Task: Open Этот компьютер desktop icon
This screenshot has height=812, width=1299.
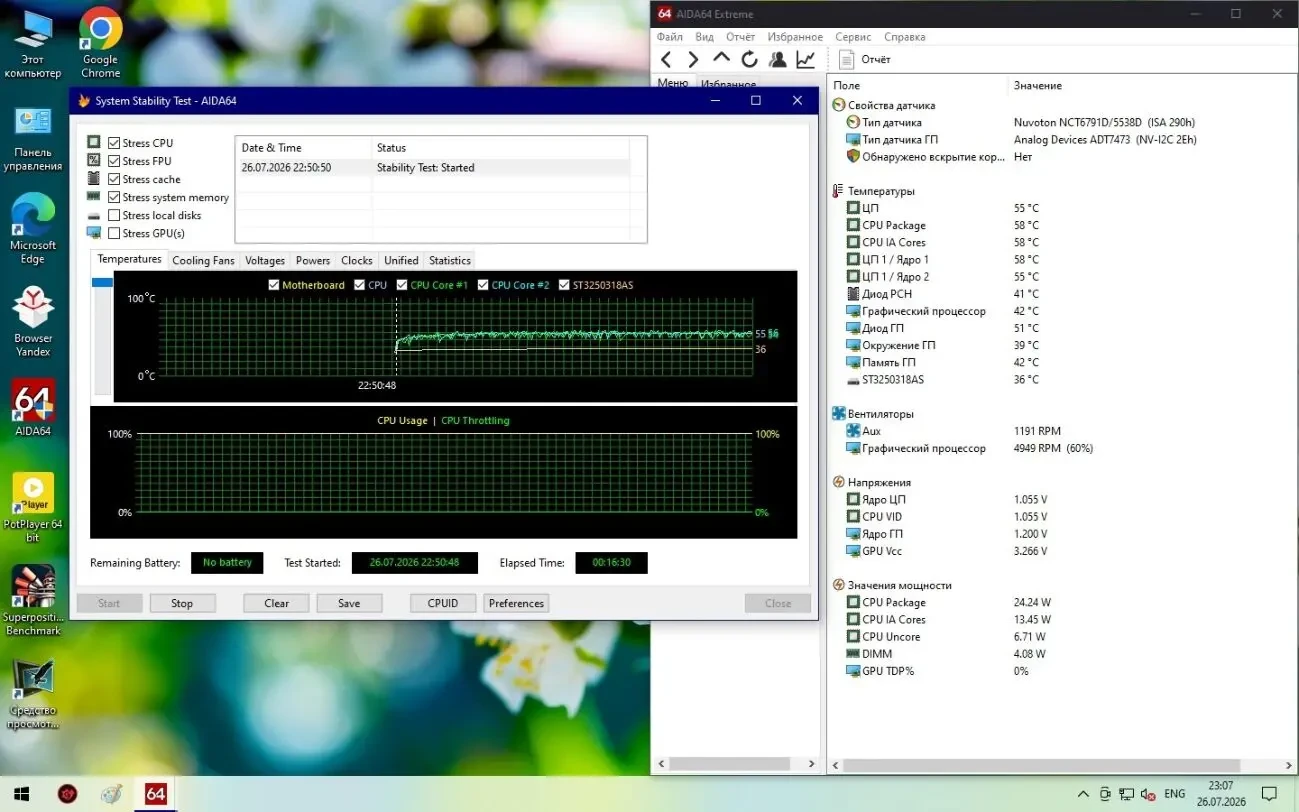Action: [x=32, y=44]
